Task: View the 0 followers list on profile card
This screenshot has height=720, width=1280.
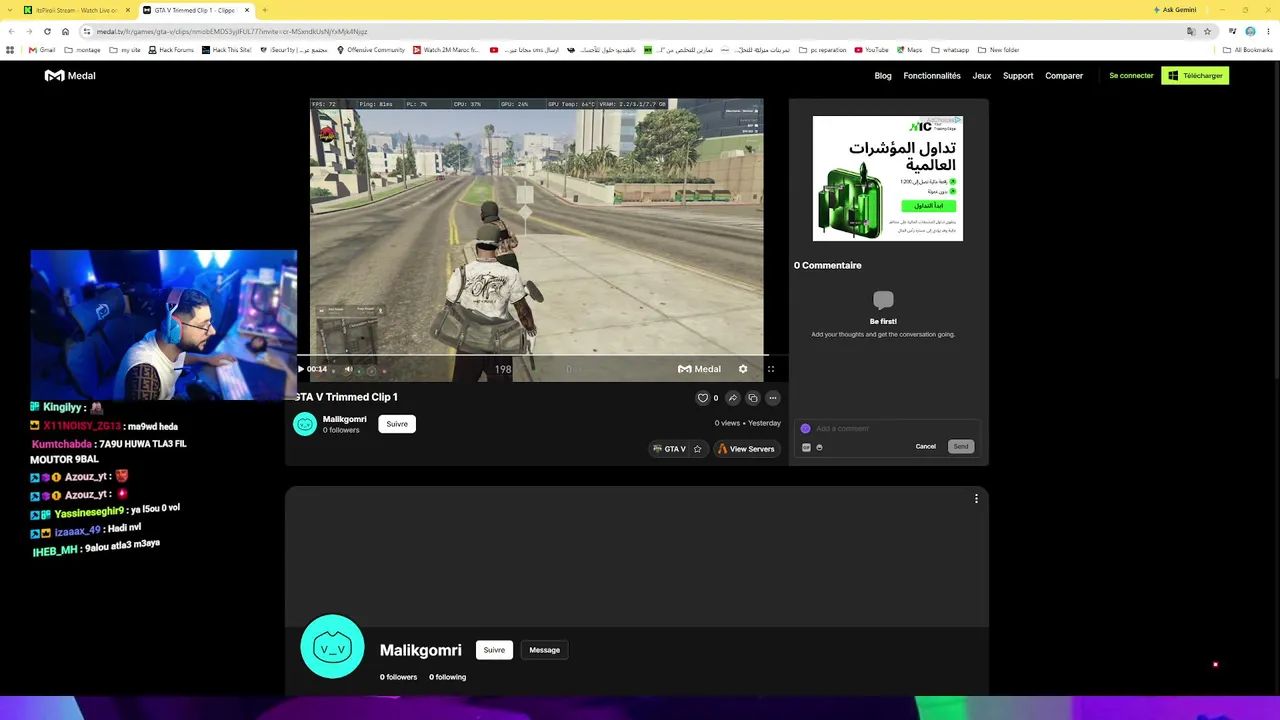Action: coord(398,677)
